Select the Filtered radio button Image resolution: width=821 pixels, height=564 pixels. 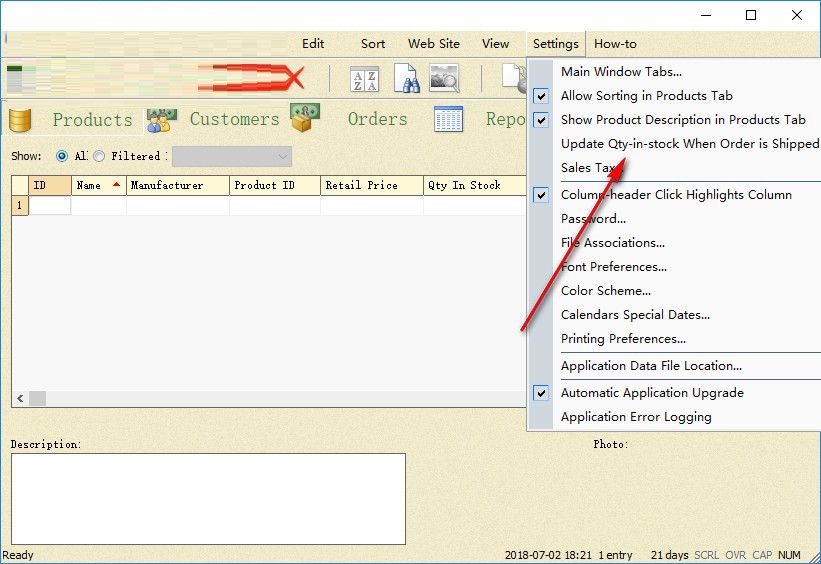(99, 156)
